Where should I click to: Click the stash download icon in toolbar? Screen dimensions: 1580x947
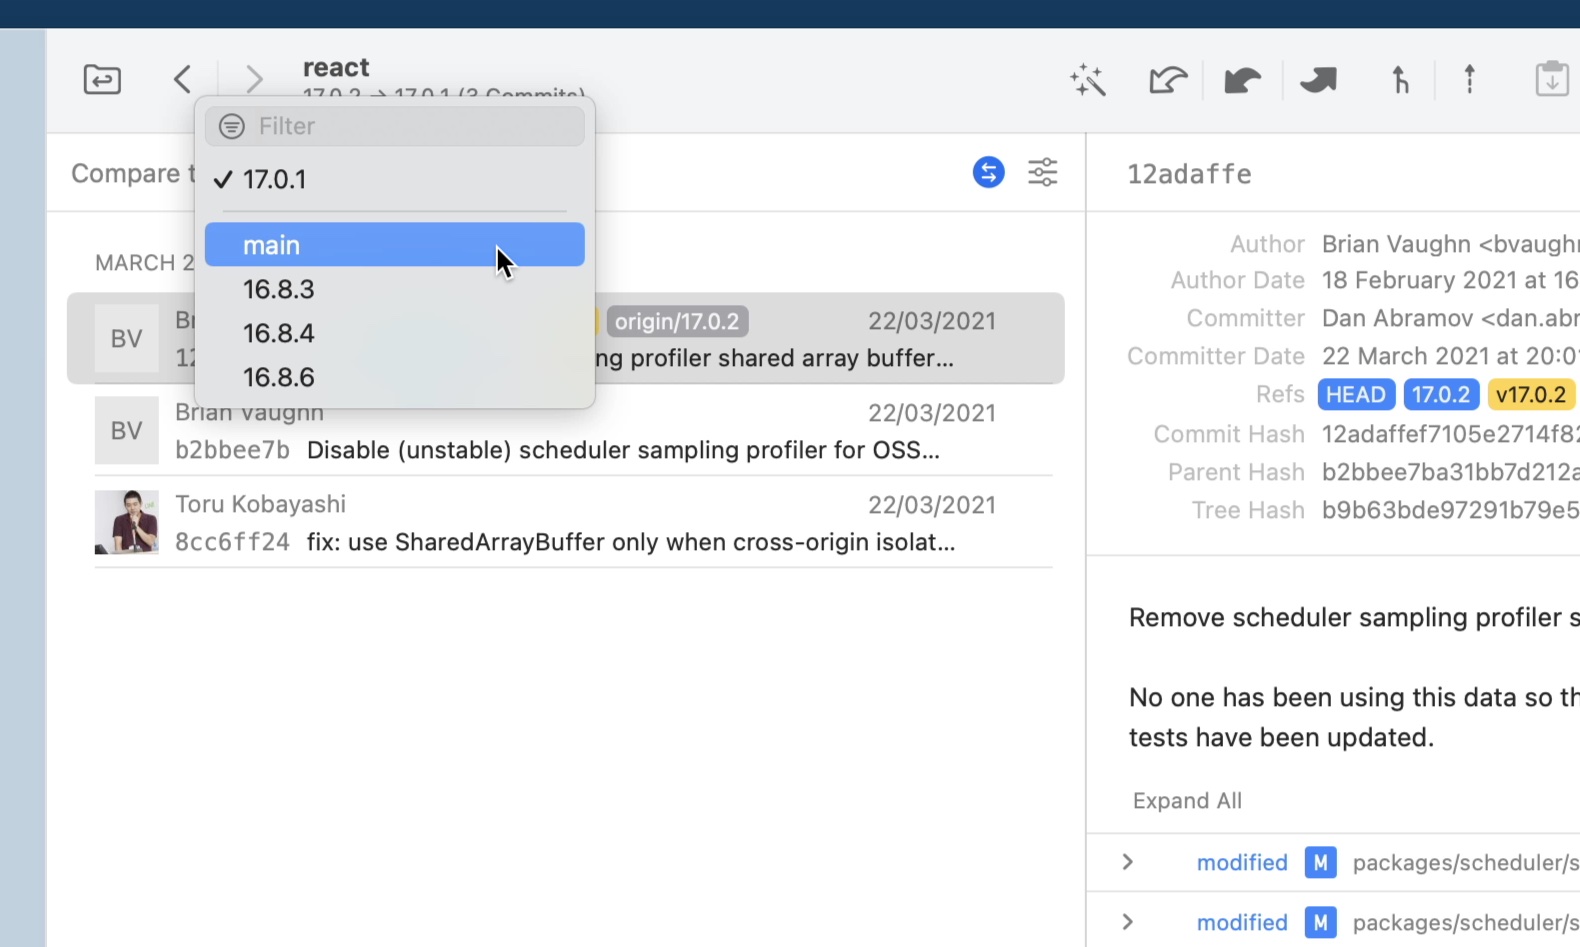[x=1551, y=79]
